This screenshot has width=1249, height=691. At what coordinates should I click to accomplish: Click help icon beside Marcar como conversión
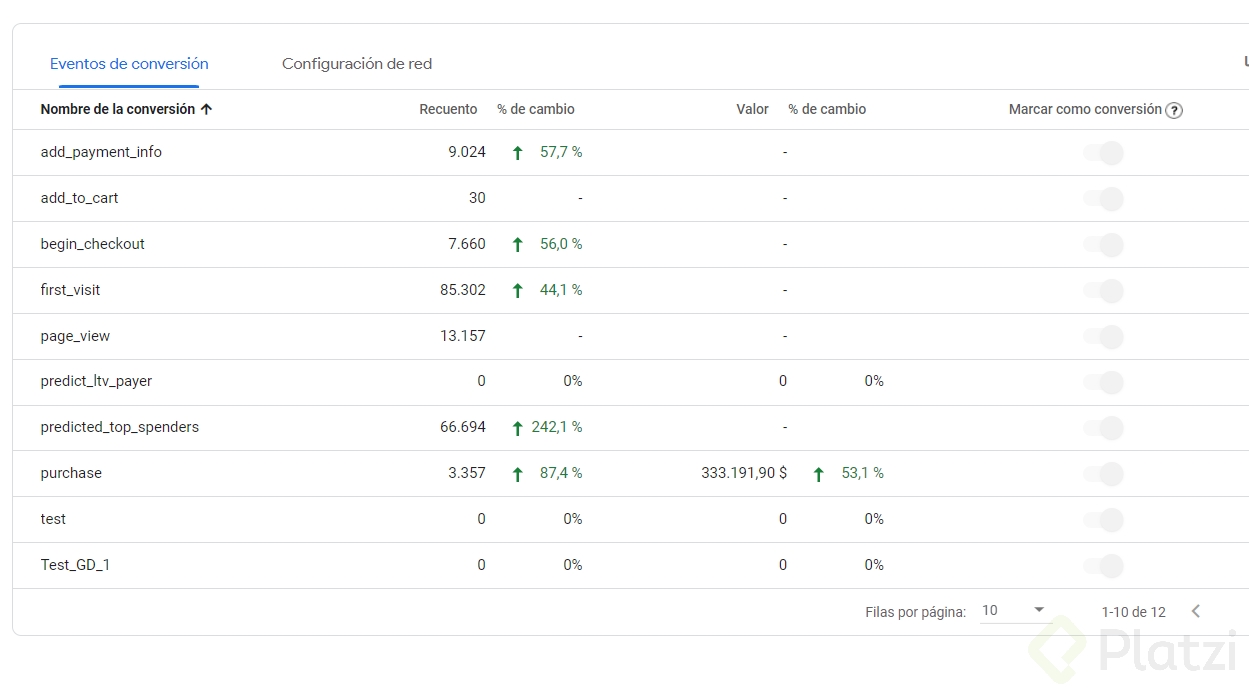(x=1174, y=111)
